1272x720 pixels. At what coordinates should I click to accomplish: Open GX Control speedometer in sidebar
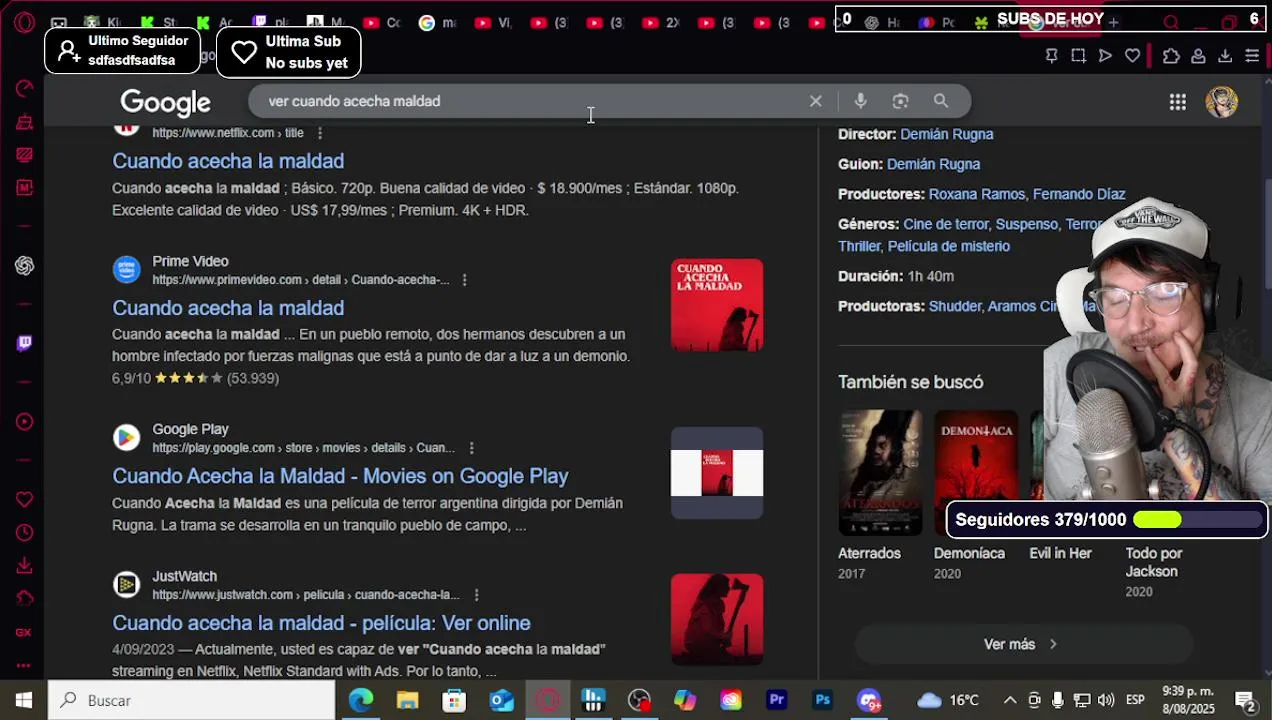click(24, 89)
